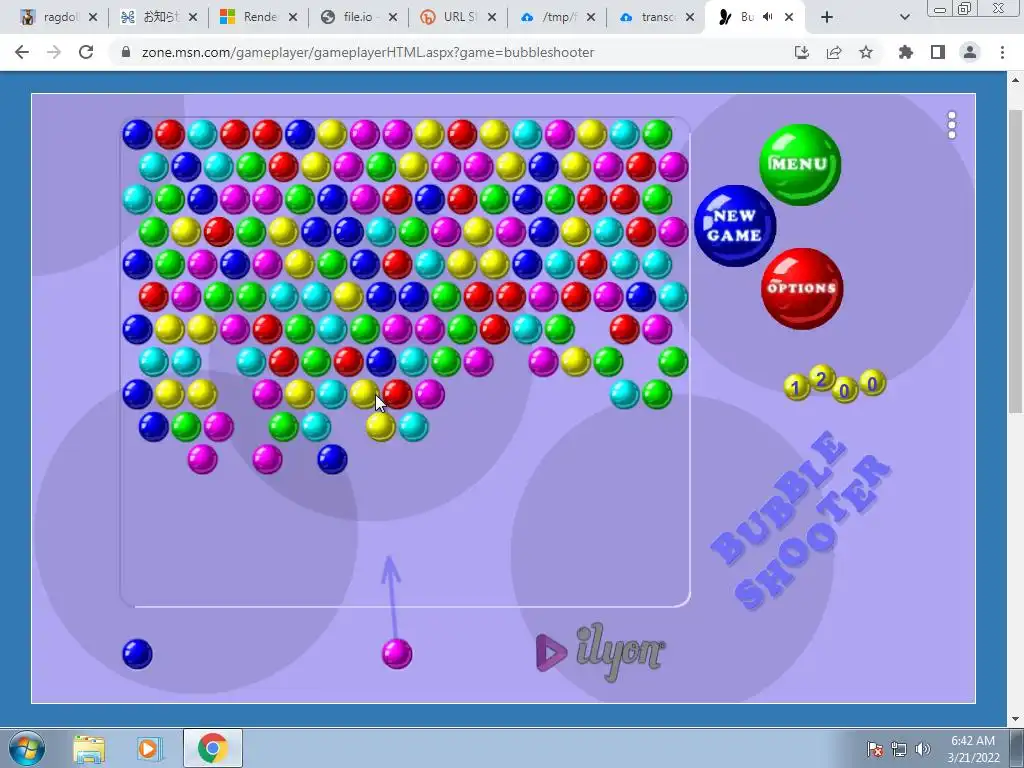Open the volume speaker icon in the tray
The height and width of the screenshot is (768, 1024).
[x=923, y=749]
